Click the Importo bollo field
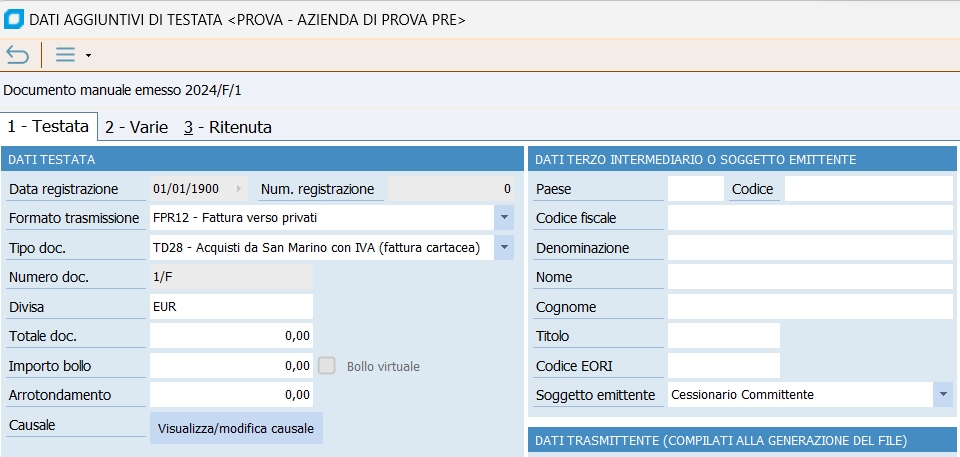 click(x=231, y=366)
